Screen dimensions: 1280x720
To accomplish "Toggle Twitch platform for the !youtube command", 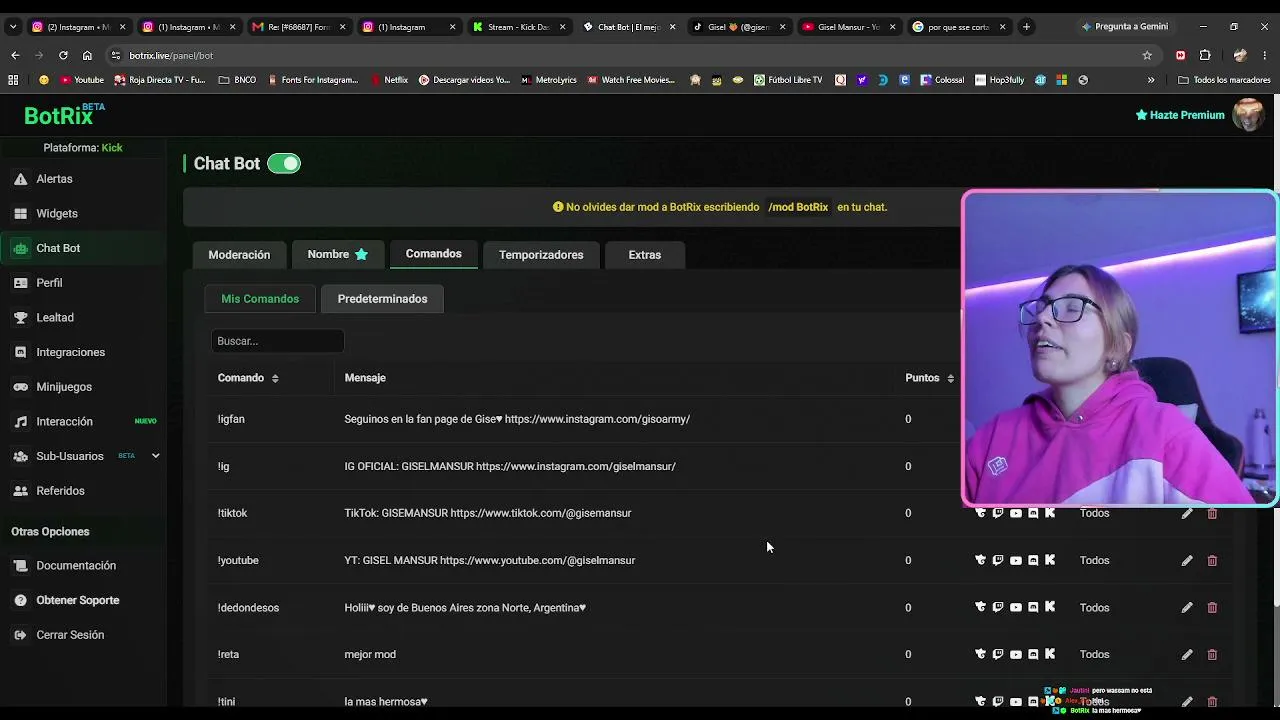I will [x=998, y=561].
